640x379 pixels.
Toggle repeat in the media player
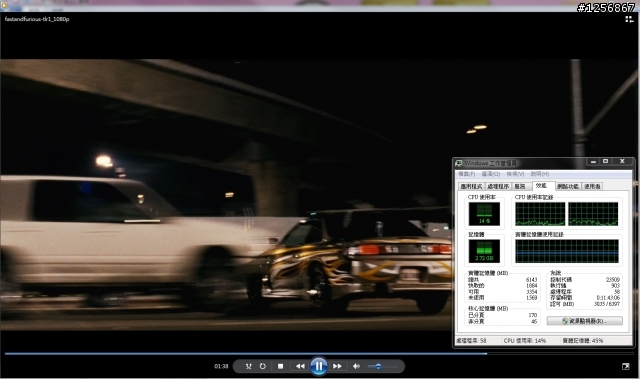click(x=262, y=366)
